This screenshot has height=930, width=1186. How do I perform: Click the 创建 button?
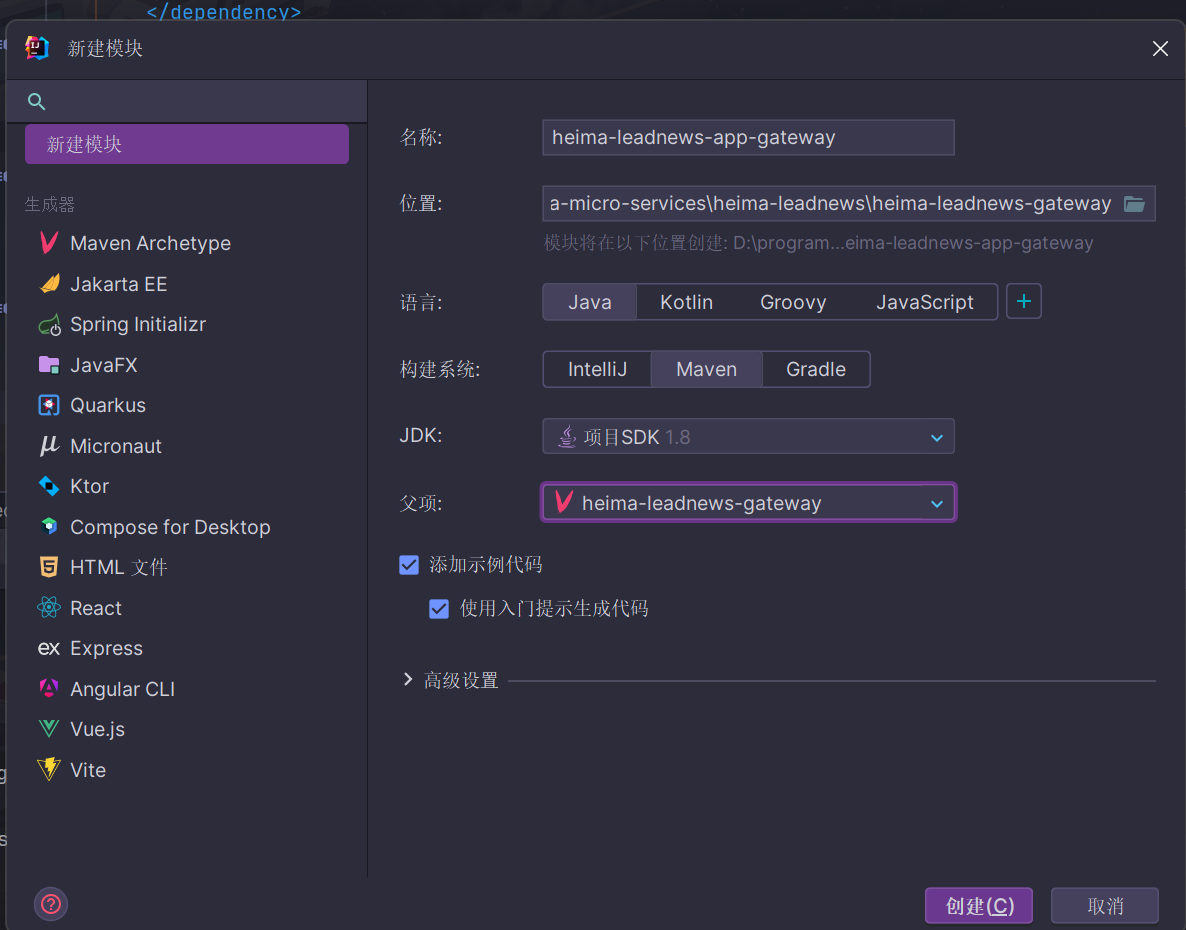point(978,906)
